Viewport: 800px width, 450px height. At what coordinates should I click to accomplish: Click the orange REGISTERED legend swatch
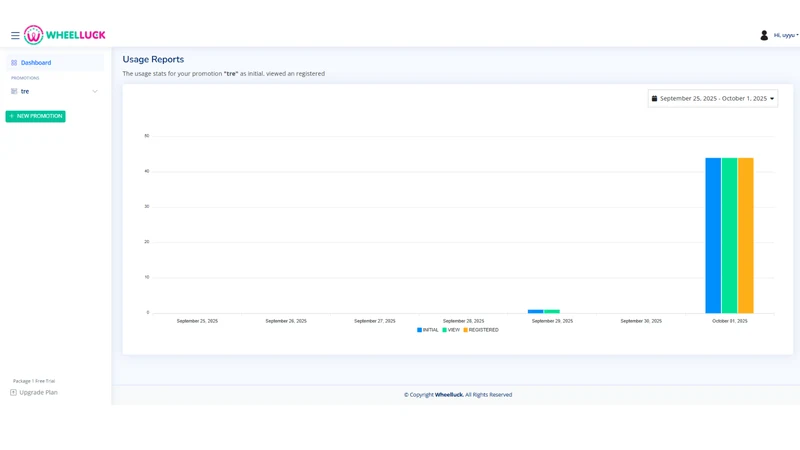[465, 330]
